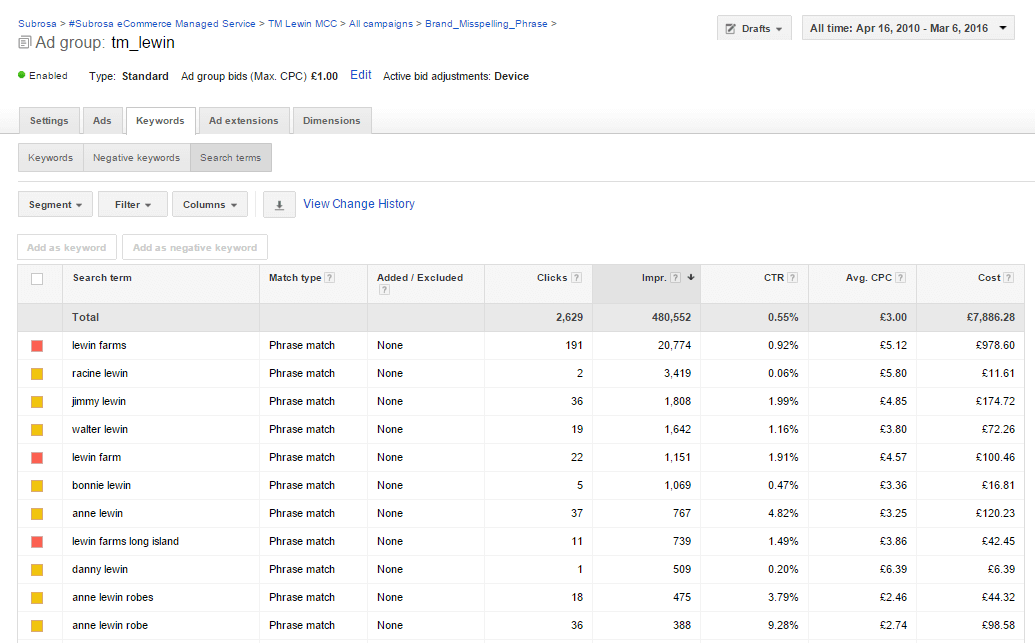The width and height of the screenshot is (1035, 643).
Task: Switch to the Dimensions tab
Action: [x=332, y=121]
